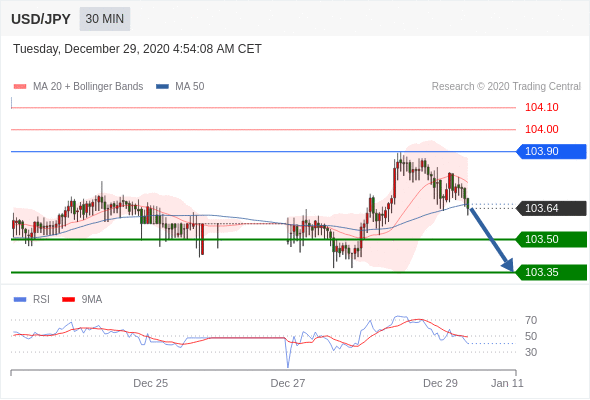Click the 103.50 green support tag
The width and height of the screenshot is (590, 400).
click(x=551, y=239)
